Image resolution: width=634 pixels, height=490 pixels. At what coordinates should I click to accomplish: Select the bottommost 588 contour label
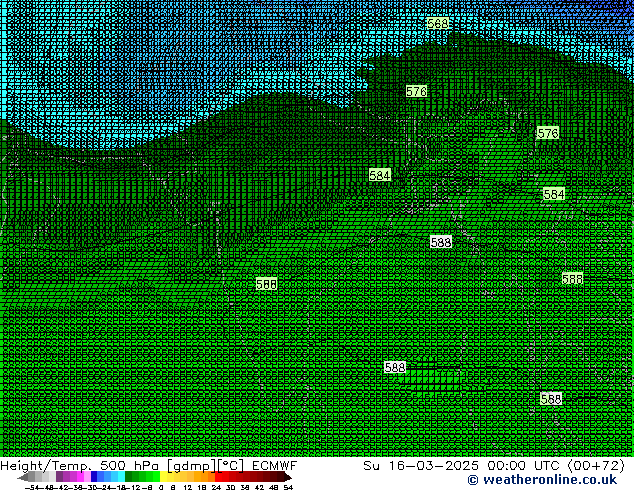tap(550, 398)
